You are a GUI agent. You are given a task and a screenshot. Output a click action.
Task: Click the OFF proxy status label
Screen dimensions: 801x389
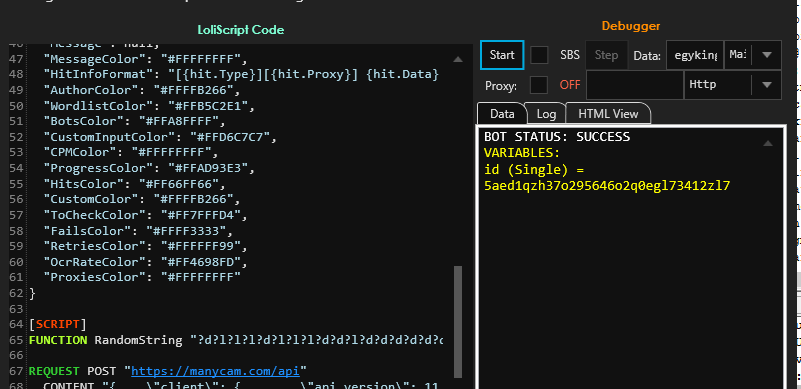(x=570, y=85)
